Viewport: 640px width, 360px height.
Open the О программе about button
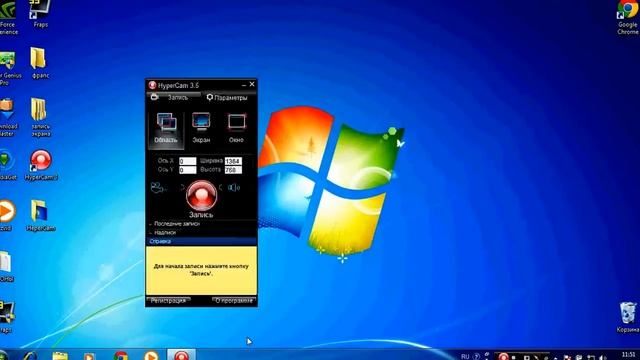pyautogui.click(x=234, y=301)
